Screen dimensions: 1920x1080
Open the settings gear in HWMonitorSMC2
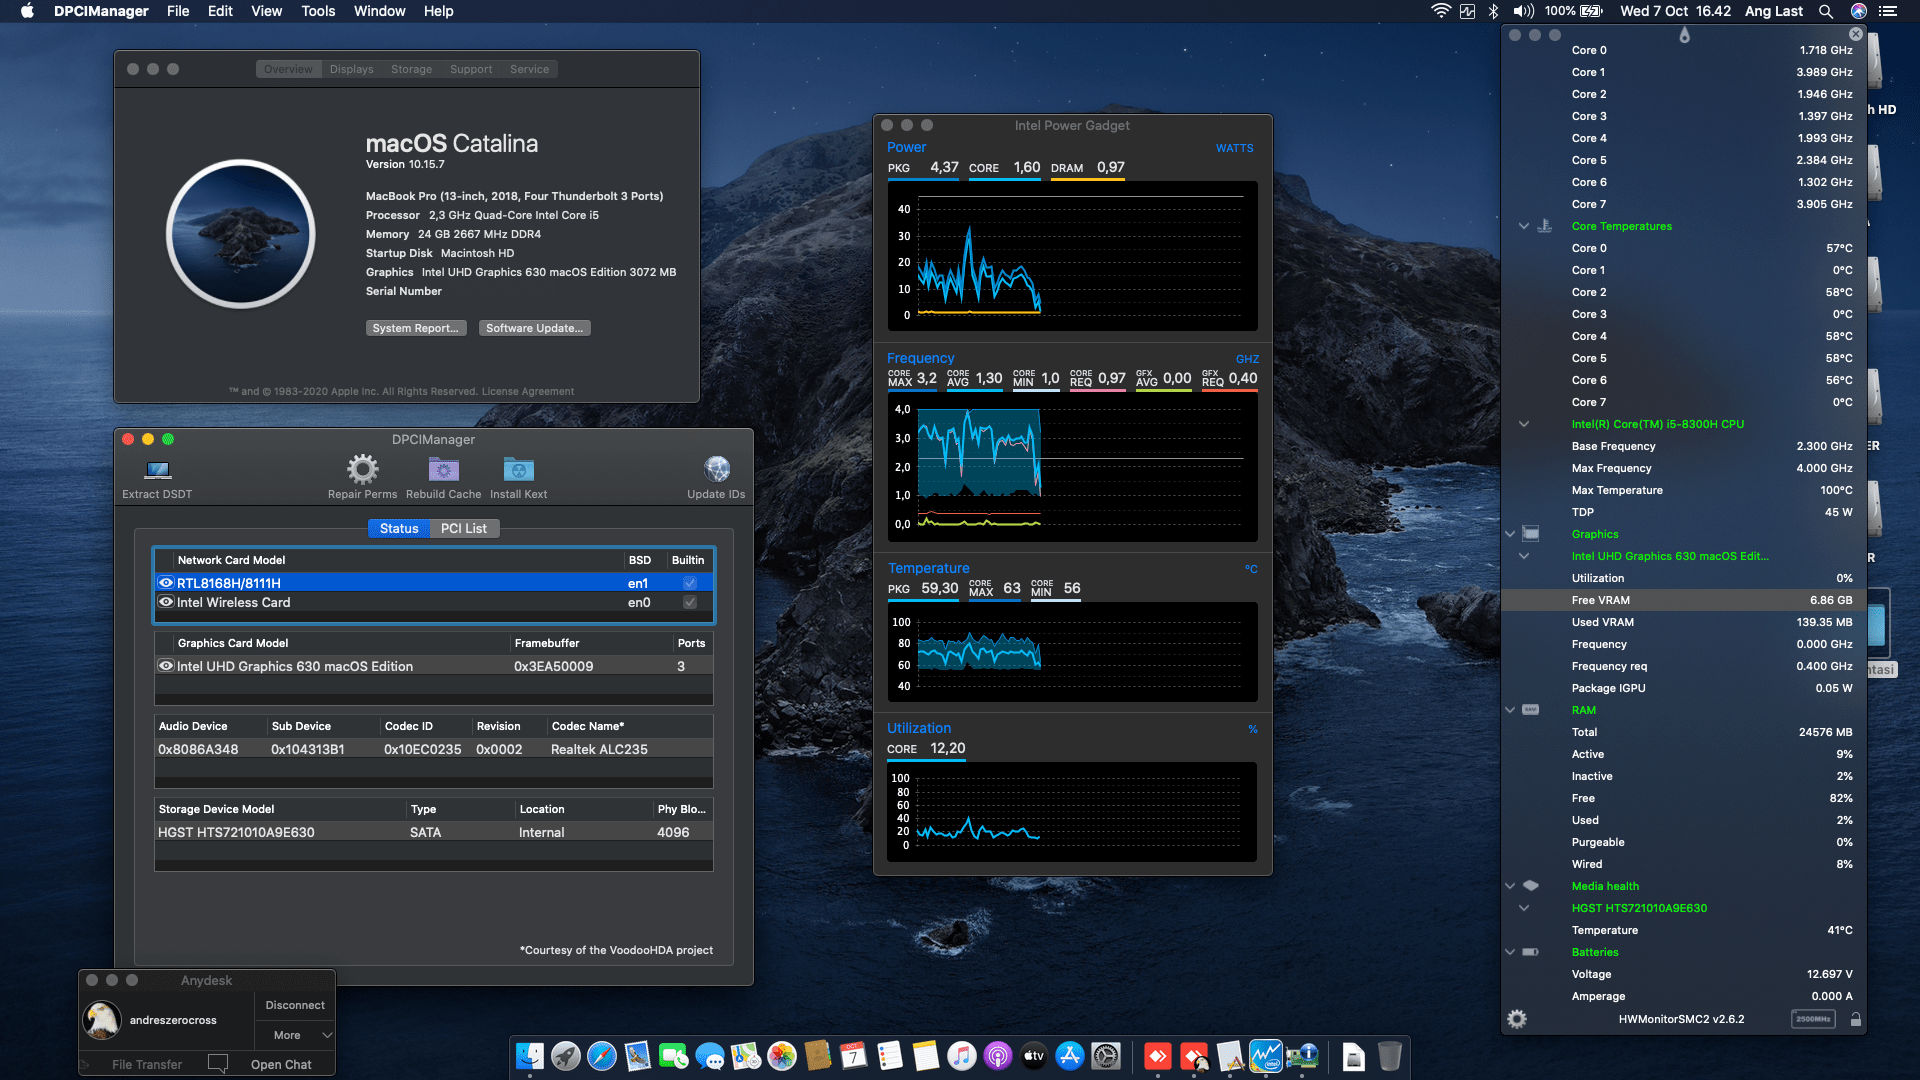pos(1517,1018)
